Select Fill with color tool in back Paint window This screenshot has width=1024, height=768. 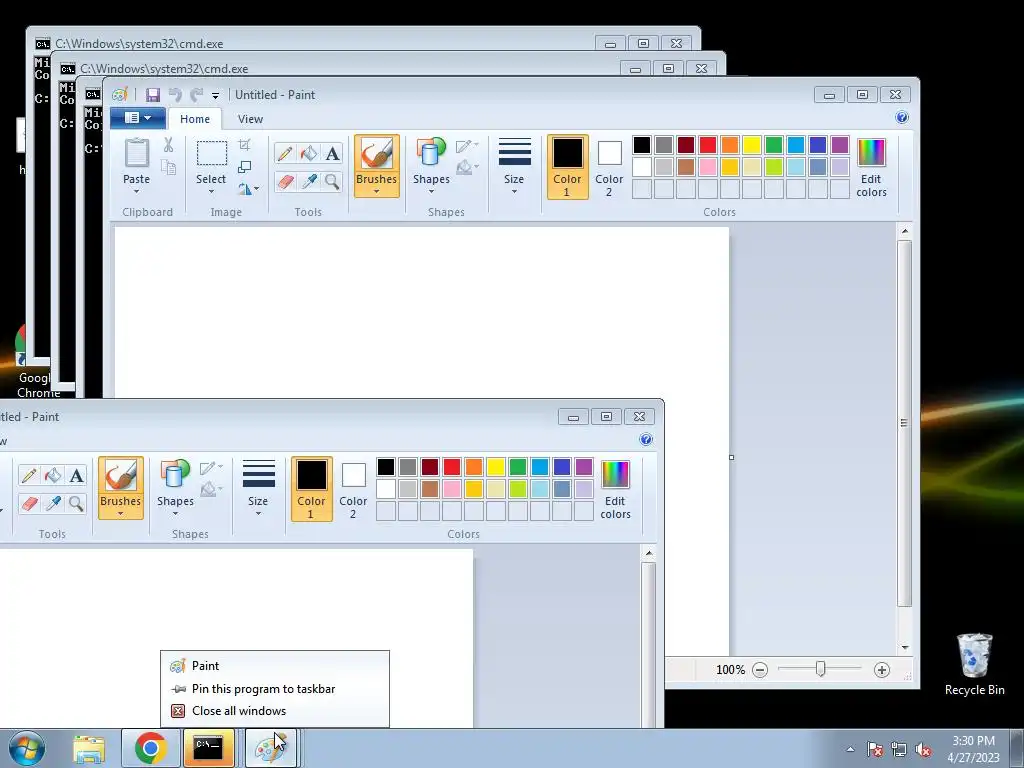click(x=309, y=153)
